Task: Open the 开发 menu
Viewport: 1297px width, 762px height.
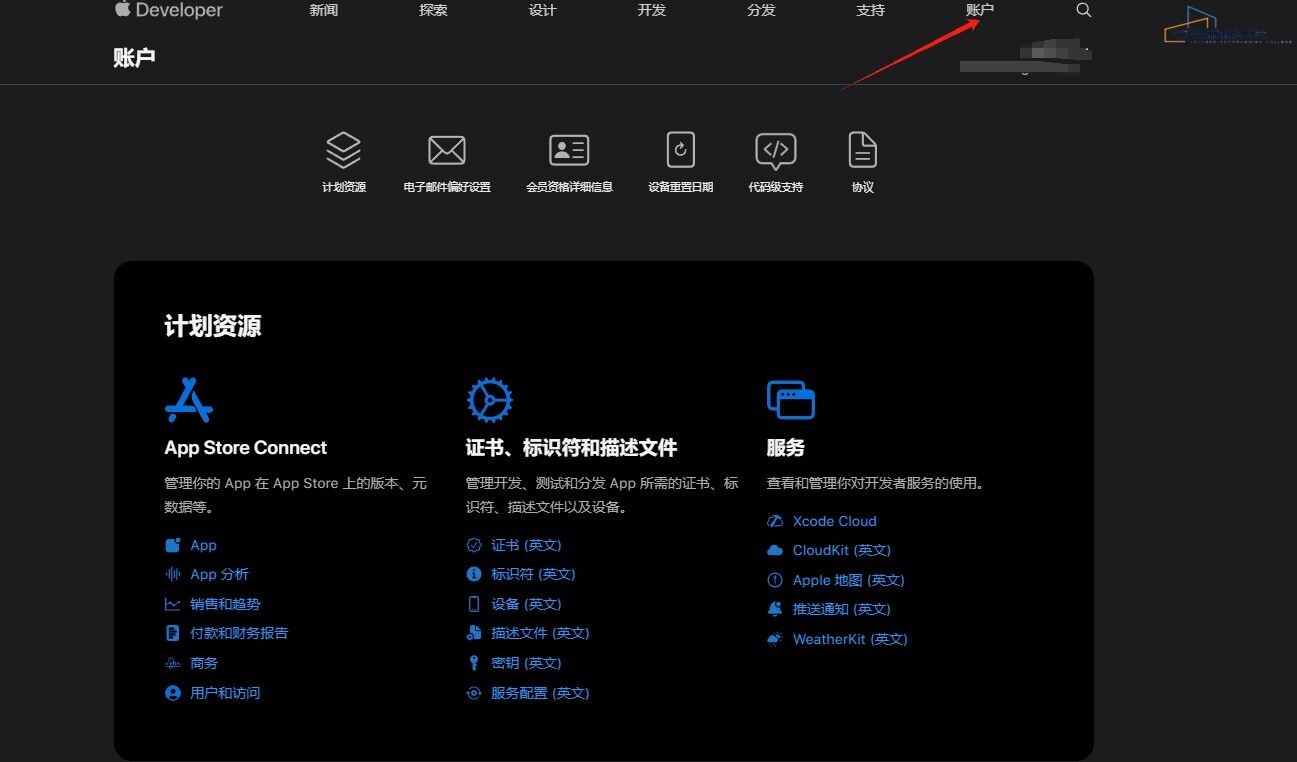Action: tap(651, 10)
